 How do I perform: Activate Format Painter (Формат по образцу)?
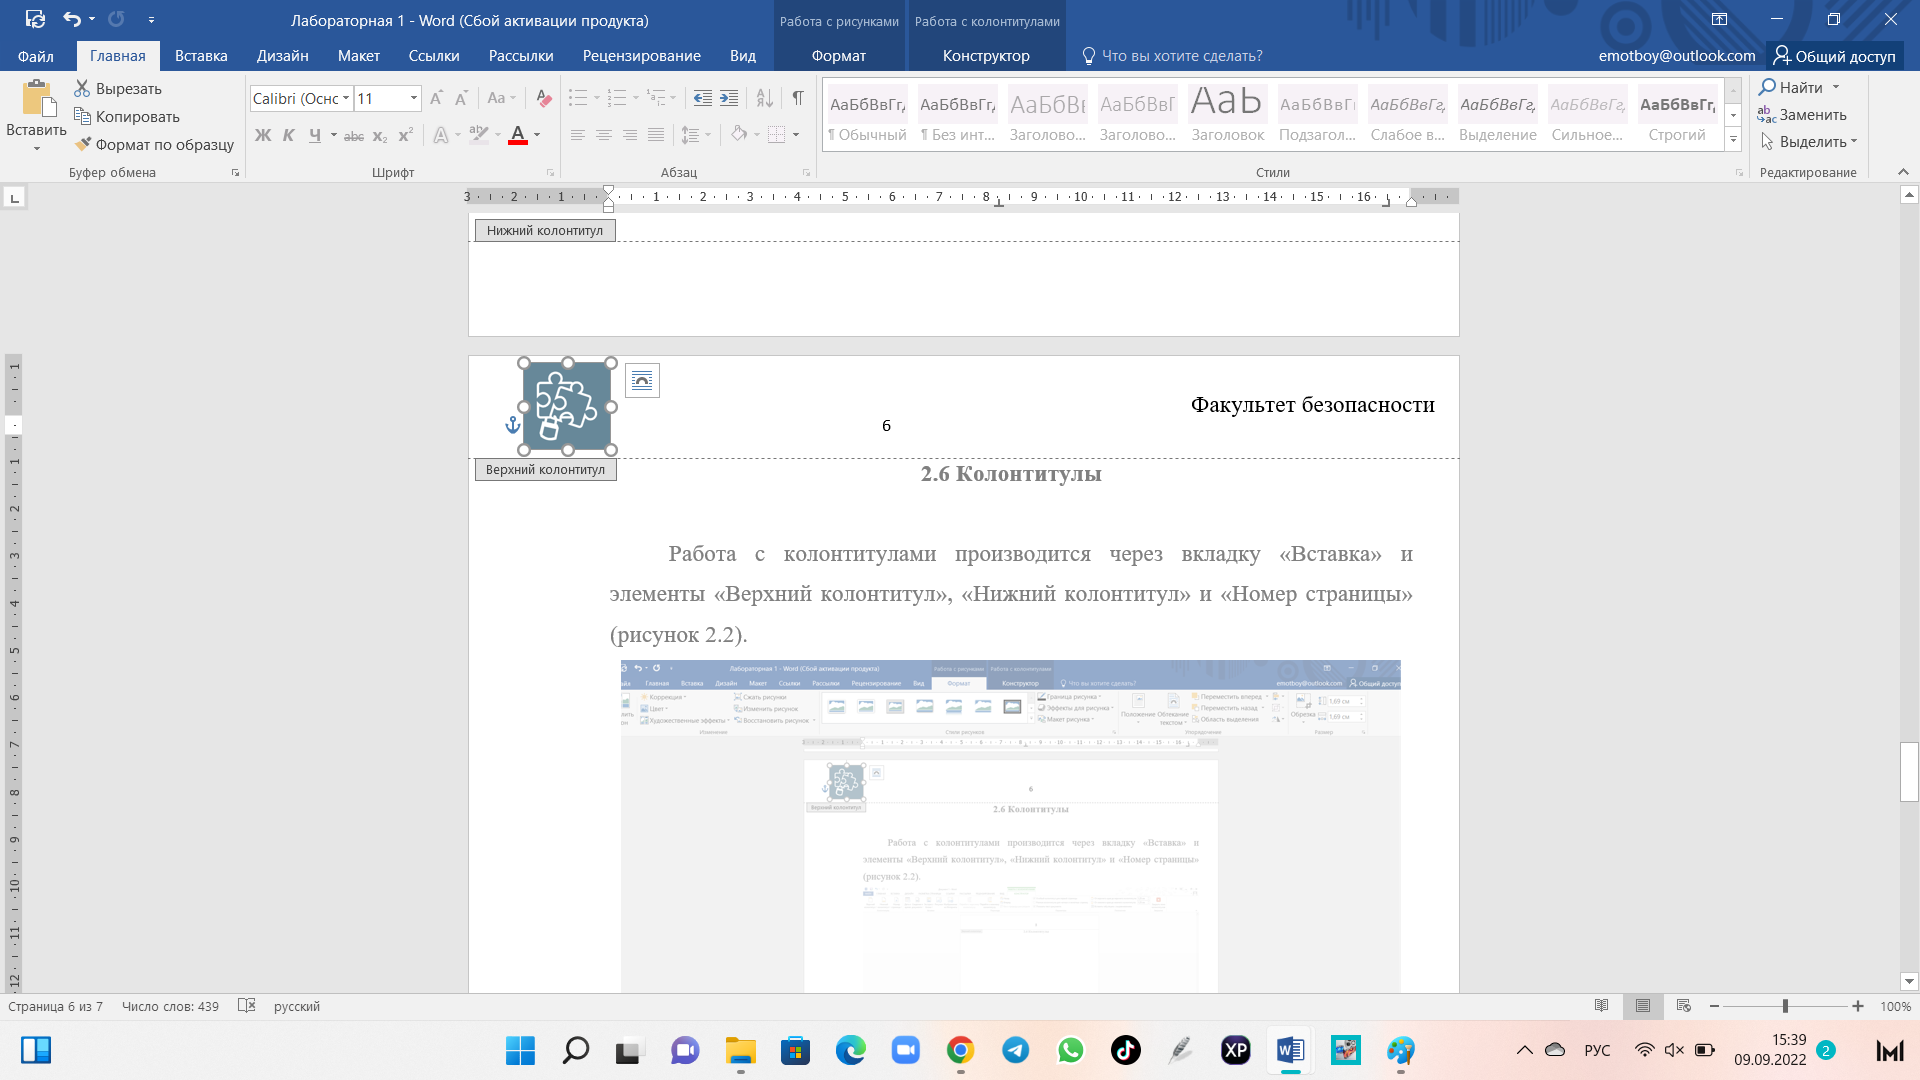click(x=82, y=144)
